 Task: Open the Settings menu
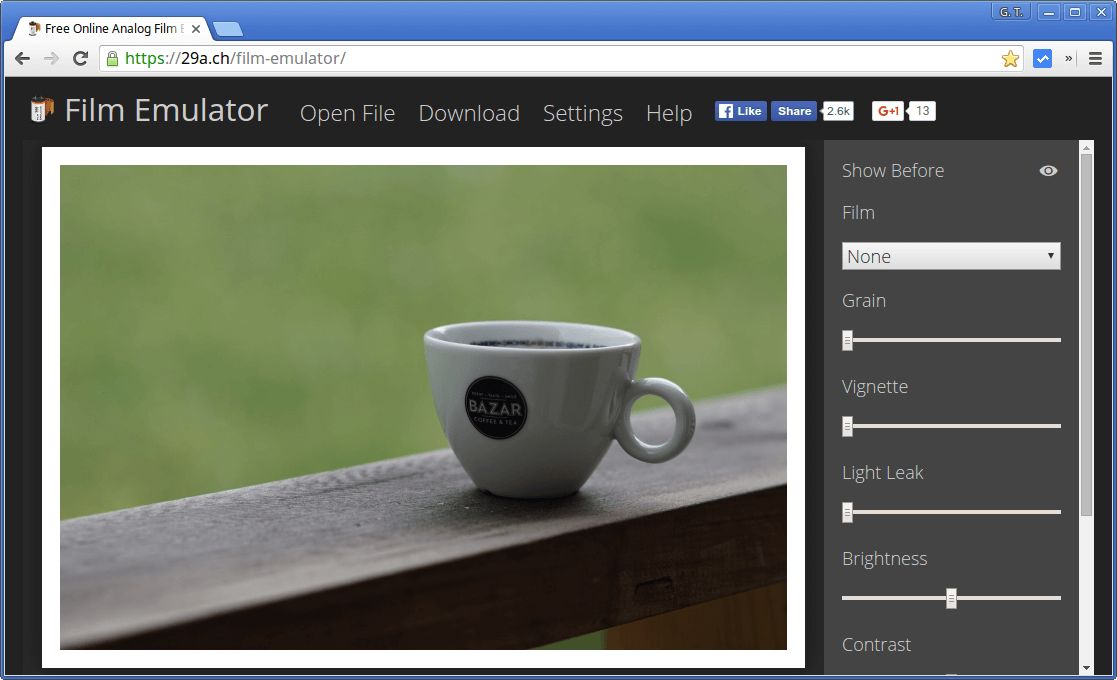pos(583,113)
